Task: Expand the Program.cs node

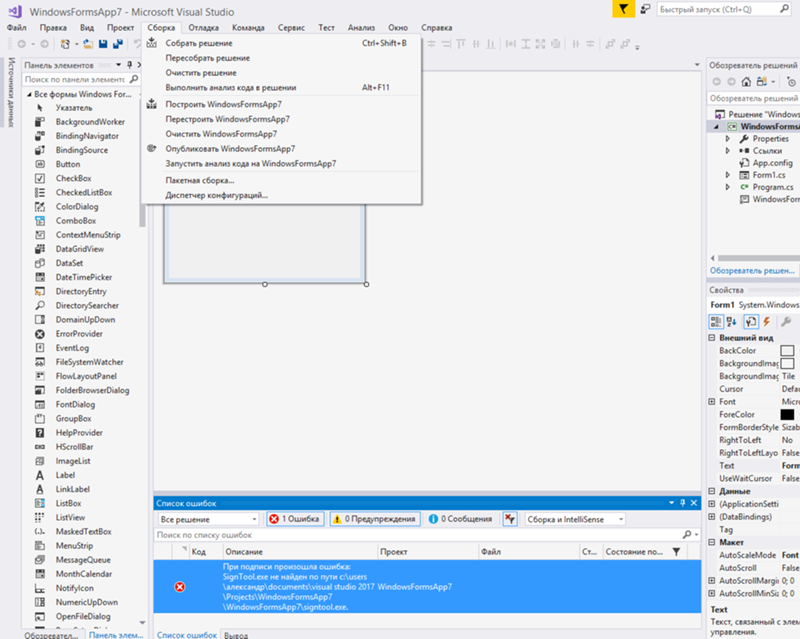Action: coord(728,187)
